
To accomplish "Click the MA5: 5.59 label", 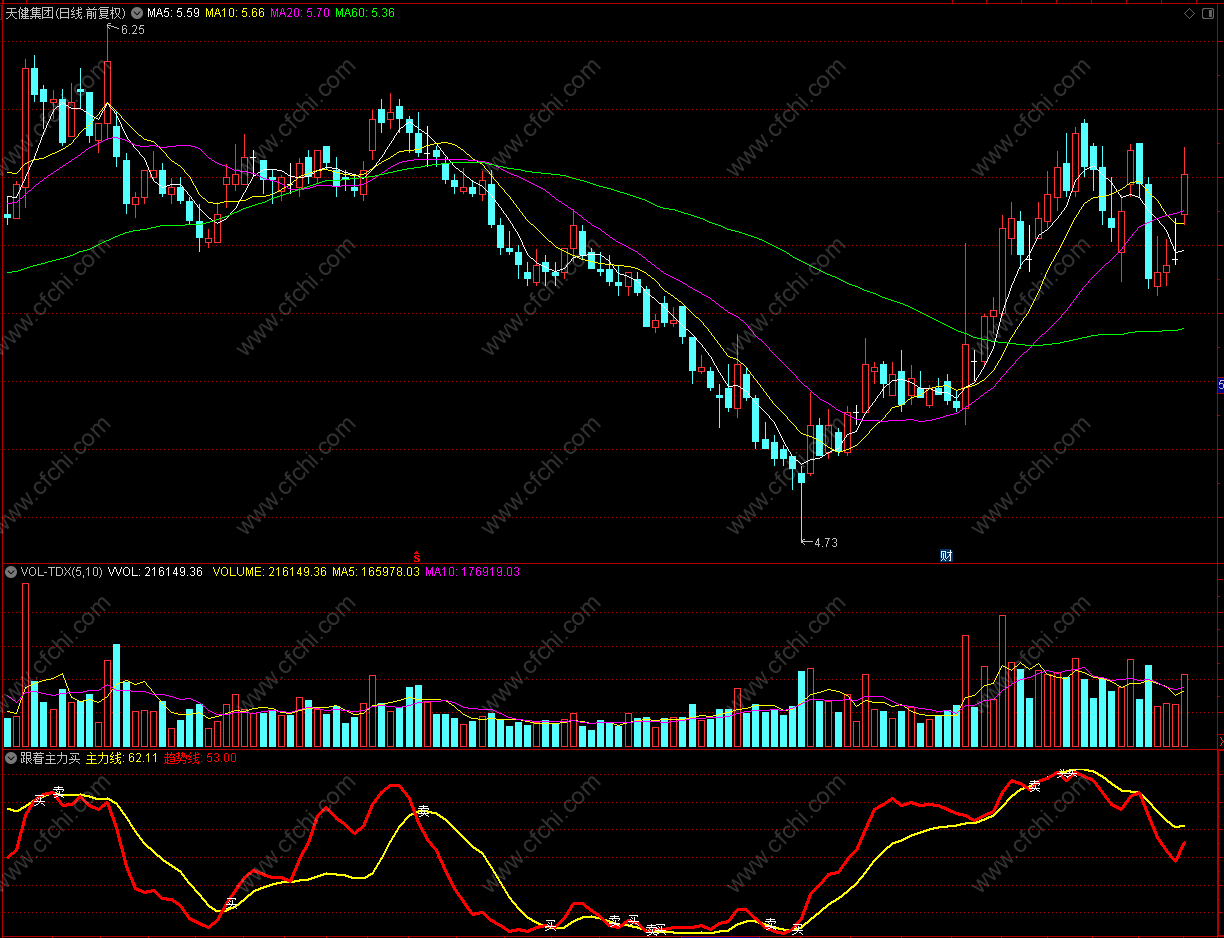I will [173, 13].
